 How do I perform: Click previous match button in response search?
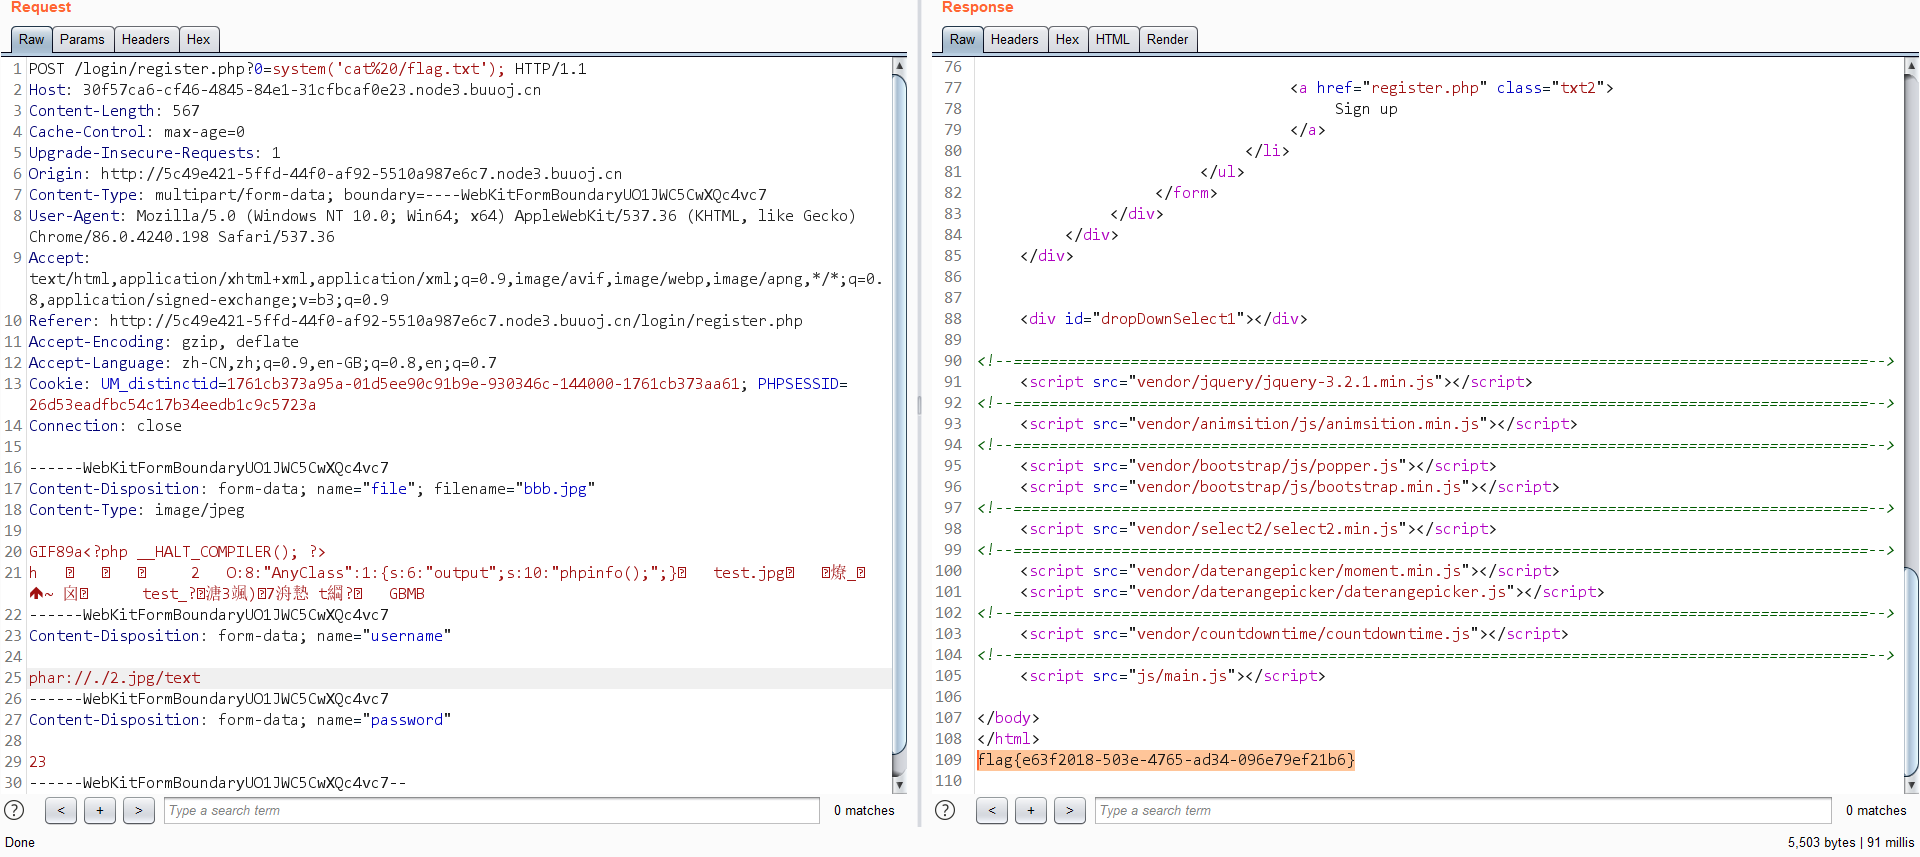[x=992, y=810]
